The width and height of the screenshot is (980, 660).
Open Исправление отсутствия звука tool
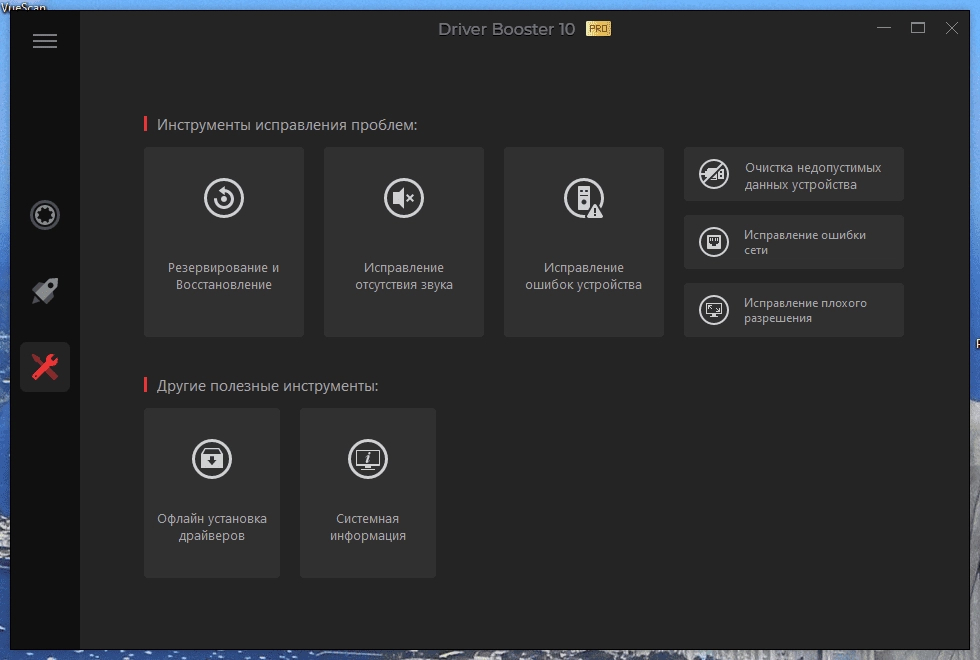[404, 242]
